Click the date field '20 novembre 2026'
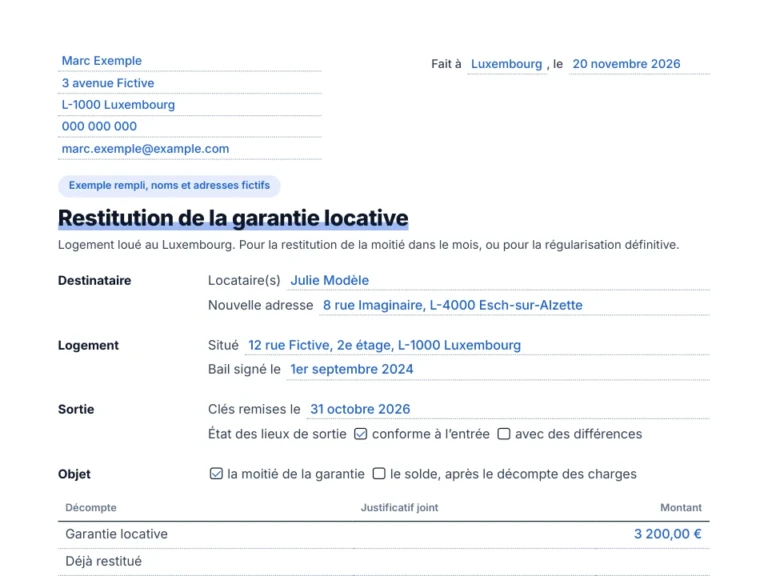Viewport: 768px width, 576px height. pyautogui.click(x=639, y=64)
